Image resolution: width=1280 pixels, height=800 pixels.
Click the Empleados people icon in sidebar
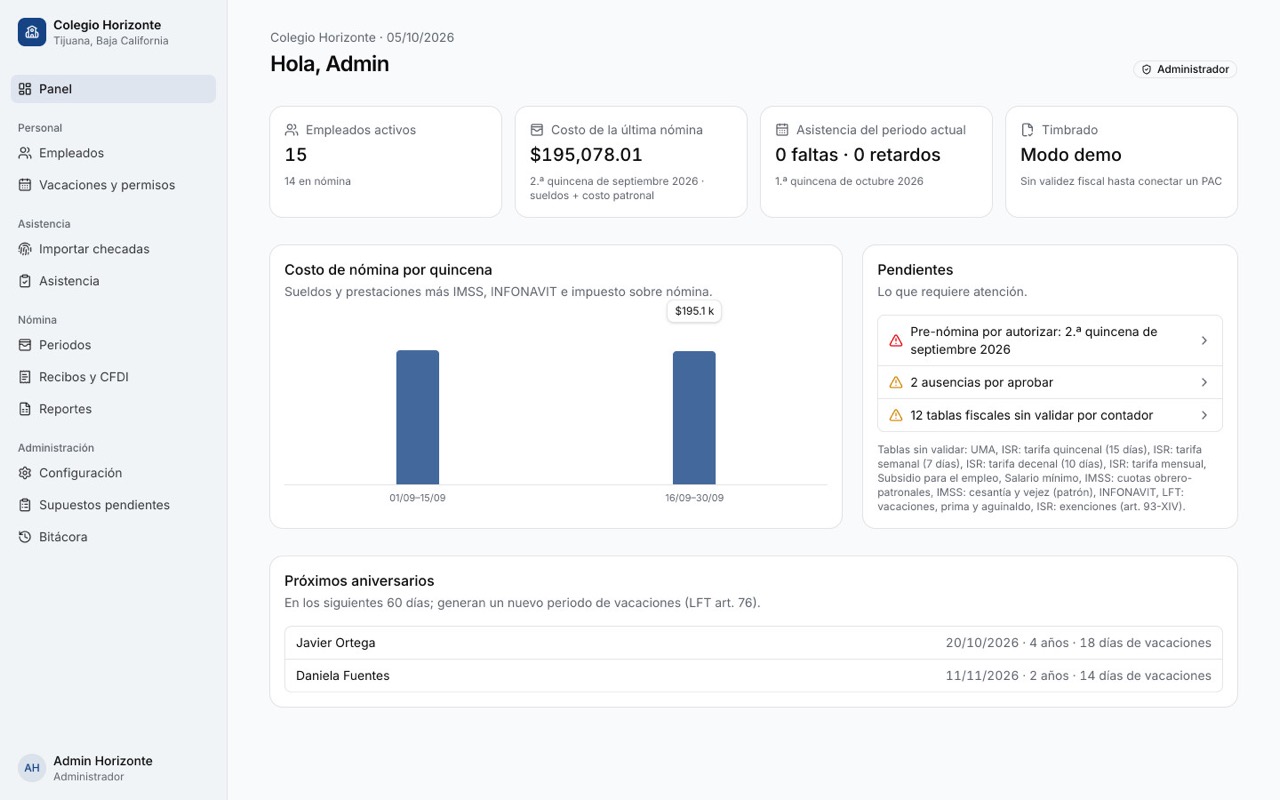(25, 153)
